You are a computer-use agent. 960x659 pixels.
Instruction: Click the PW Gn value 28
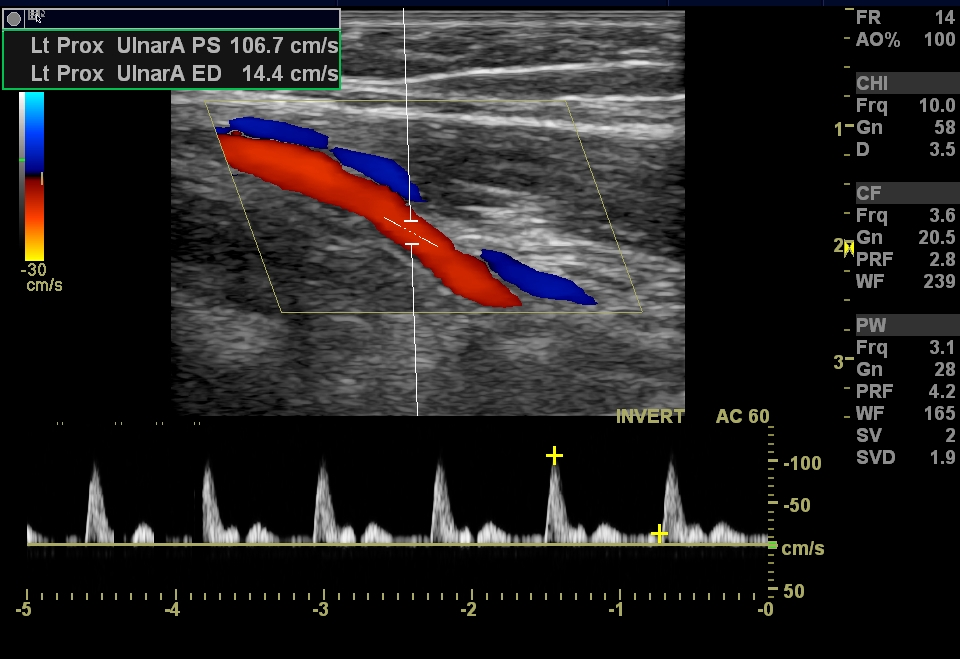coord(945,370)
